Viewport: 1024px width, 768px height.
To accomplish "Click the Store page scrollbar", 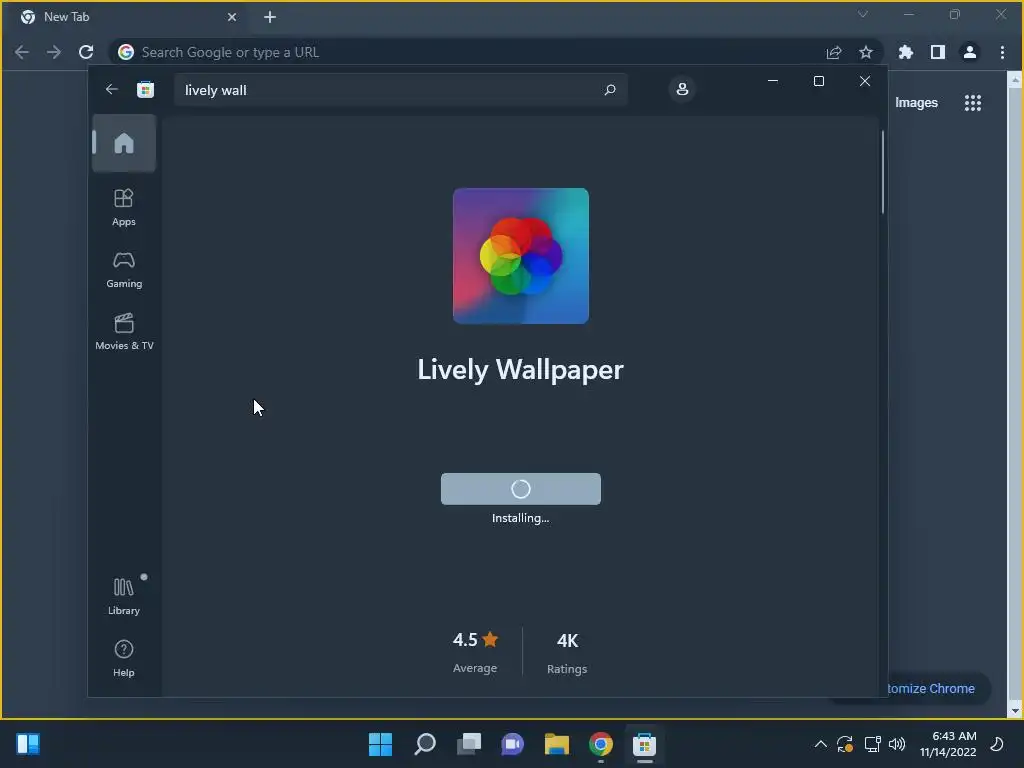I will click(882, 172).
